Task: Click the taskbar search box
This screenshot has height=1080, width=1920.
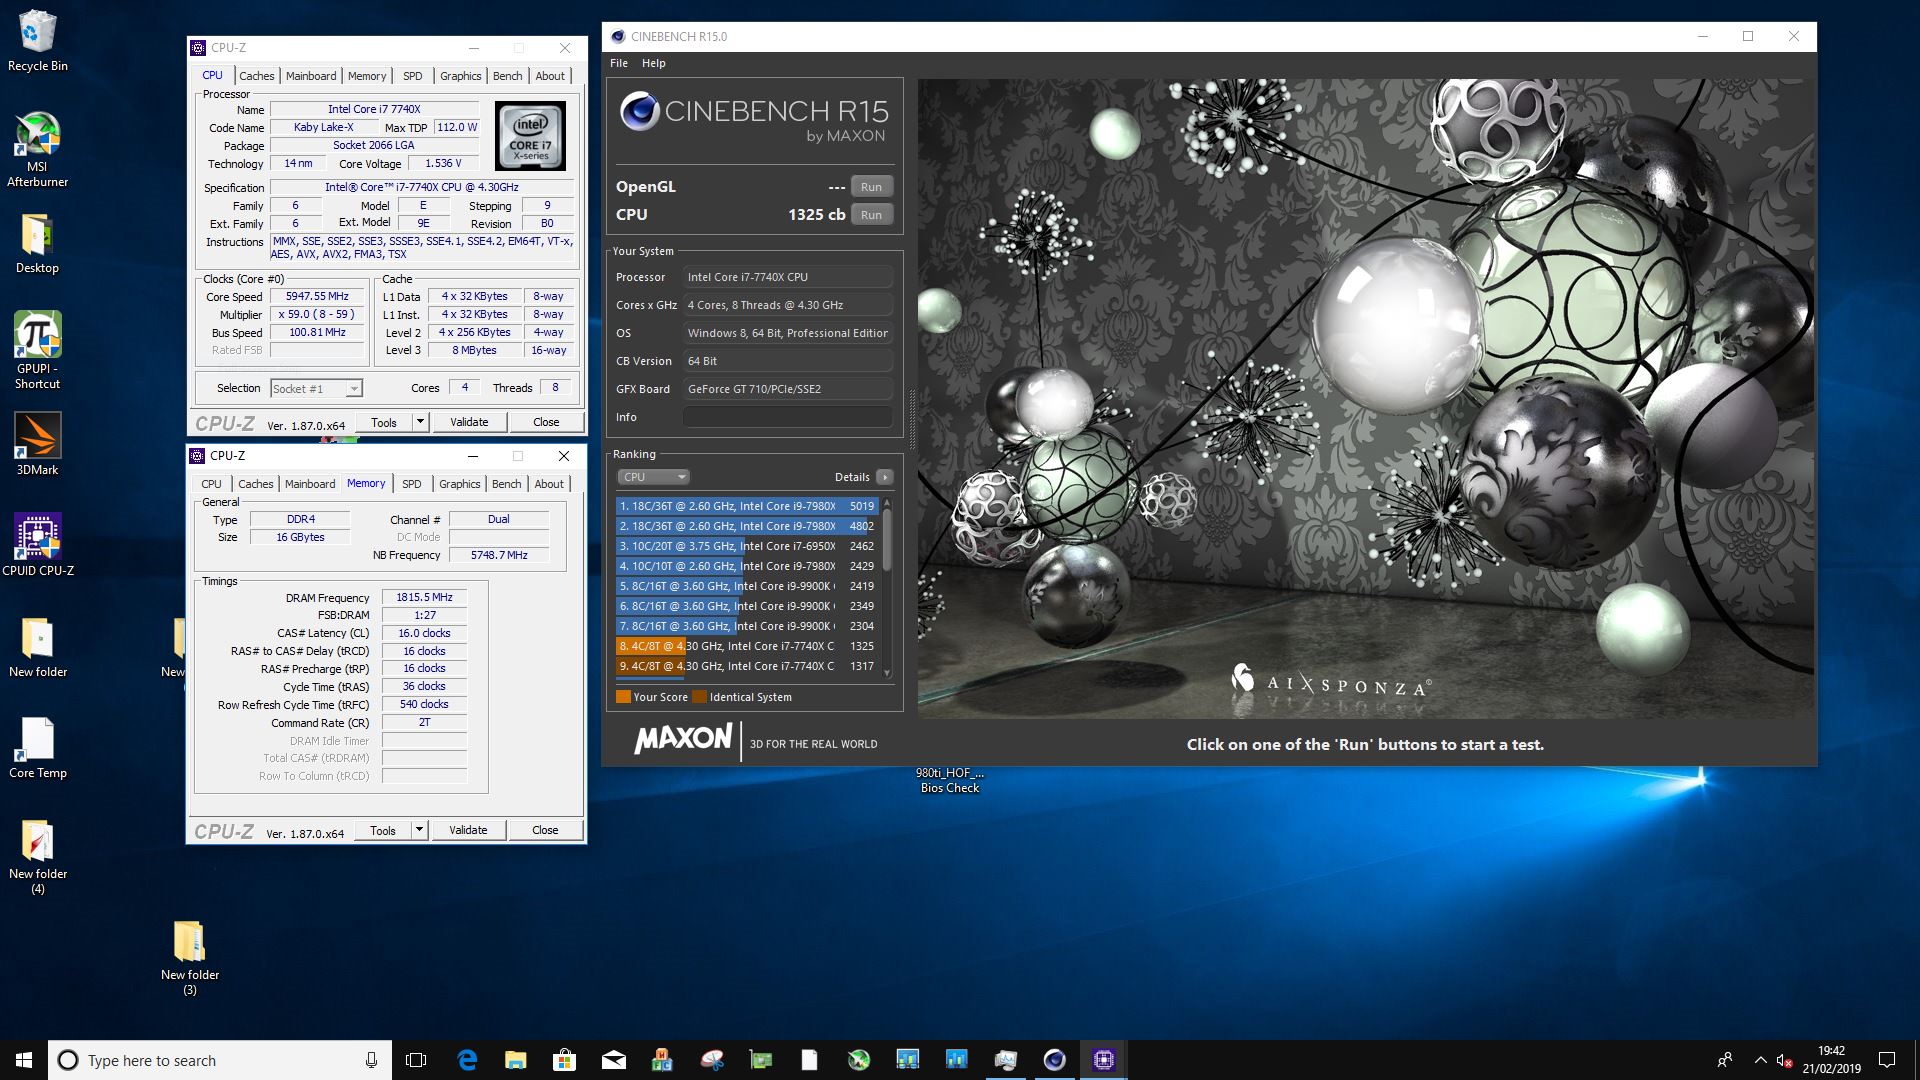Action: click(x=218, y=1060)
